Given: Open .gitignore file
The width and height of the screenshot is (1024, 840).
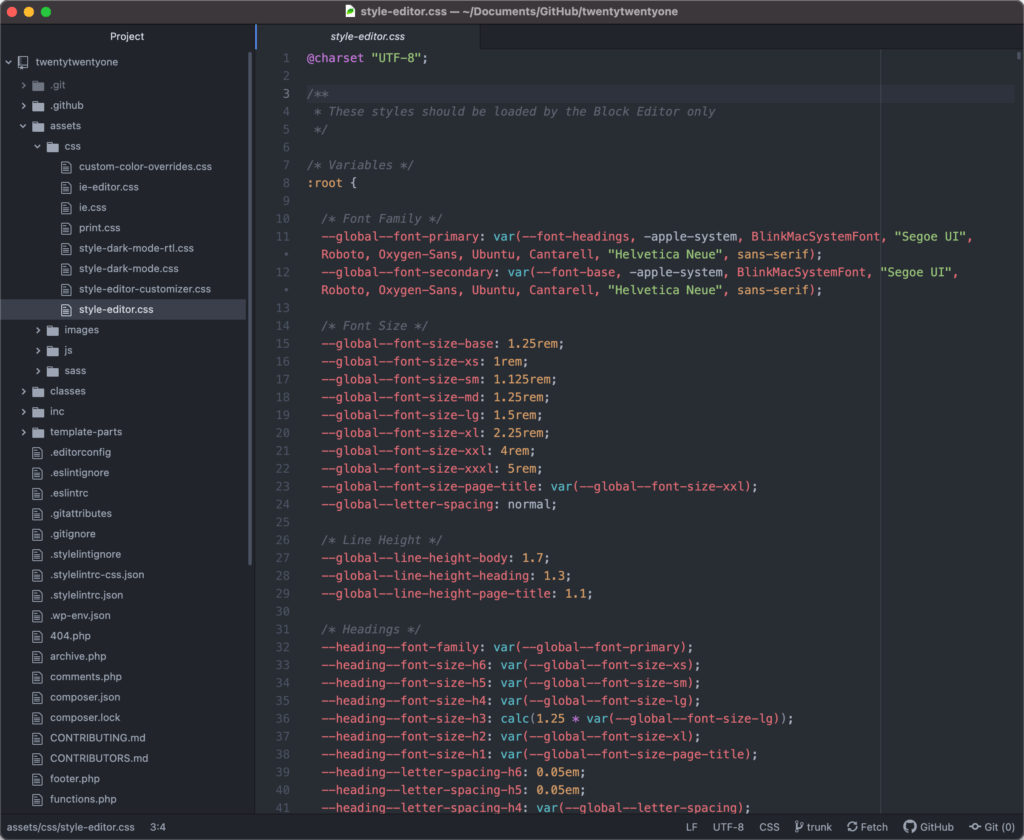Looking at the screenshot, I should (73, 534).
